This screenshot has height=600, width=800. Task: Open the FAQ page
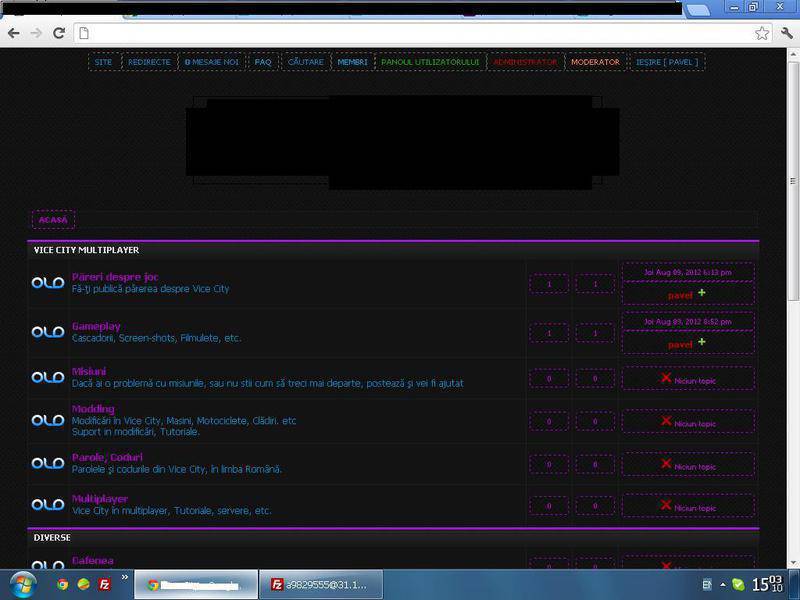coord(263,62)
